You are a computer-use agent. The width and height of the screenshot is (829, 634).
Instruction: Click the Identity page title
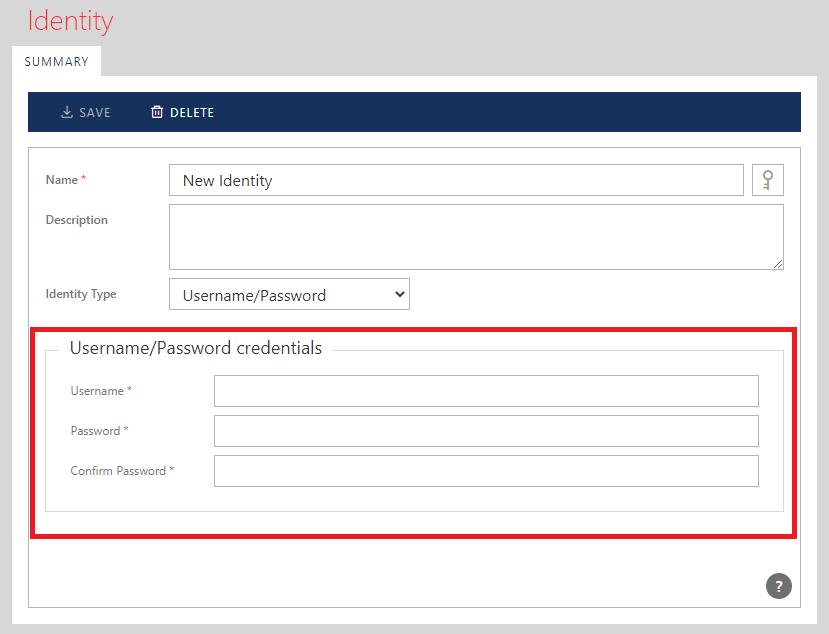click(70, 21)
